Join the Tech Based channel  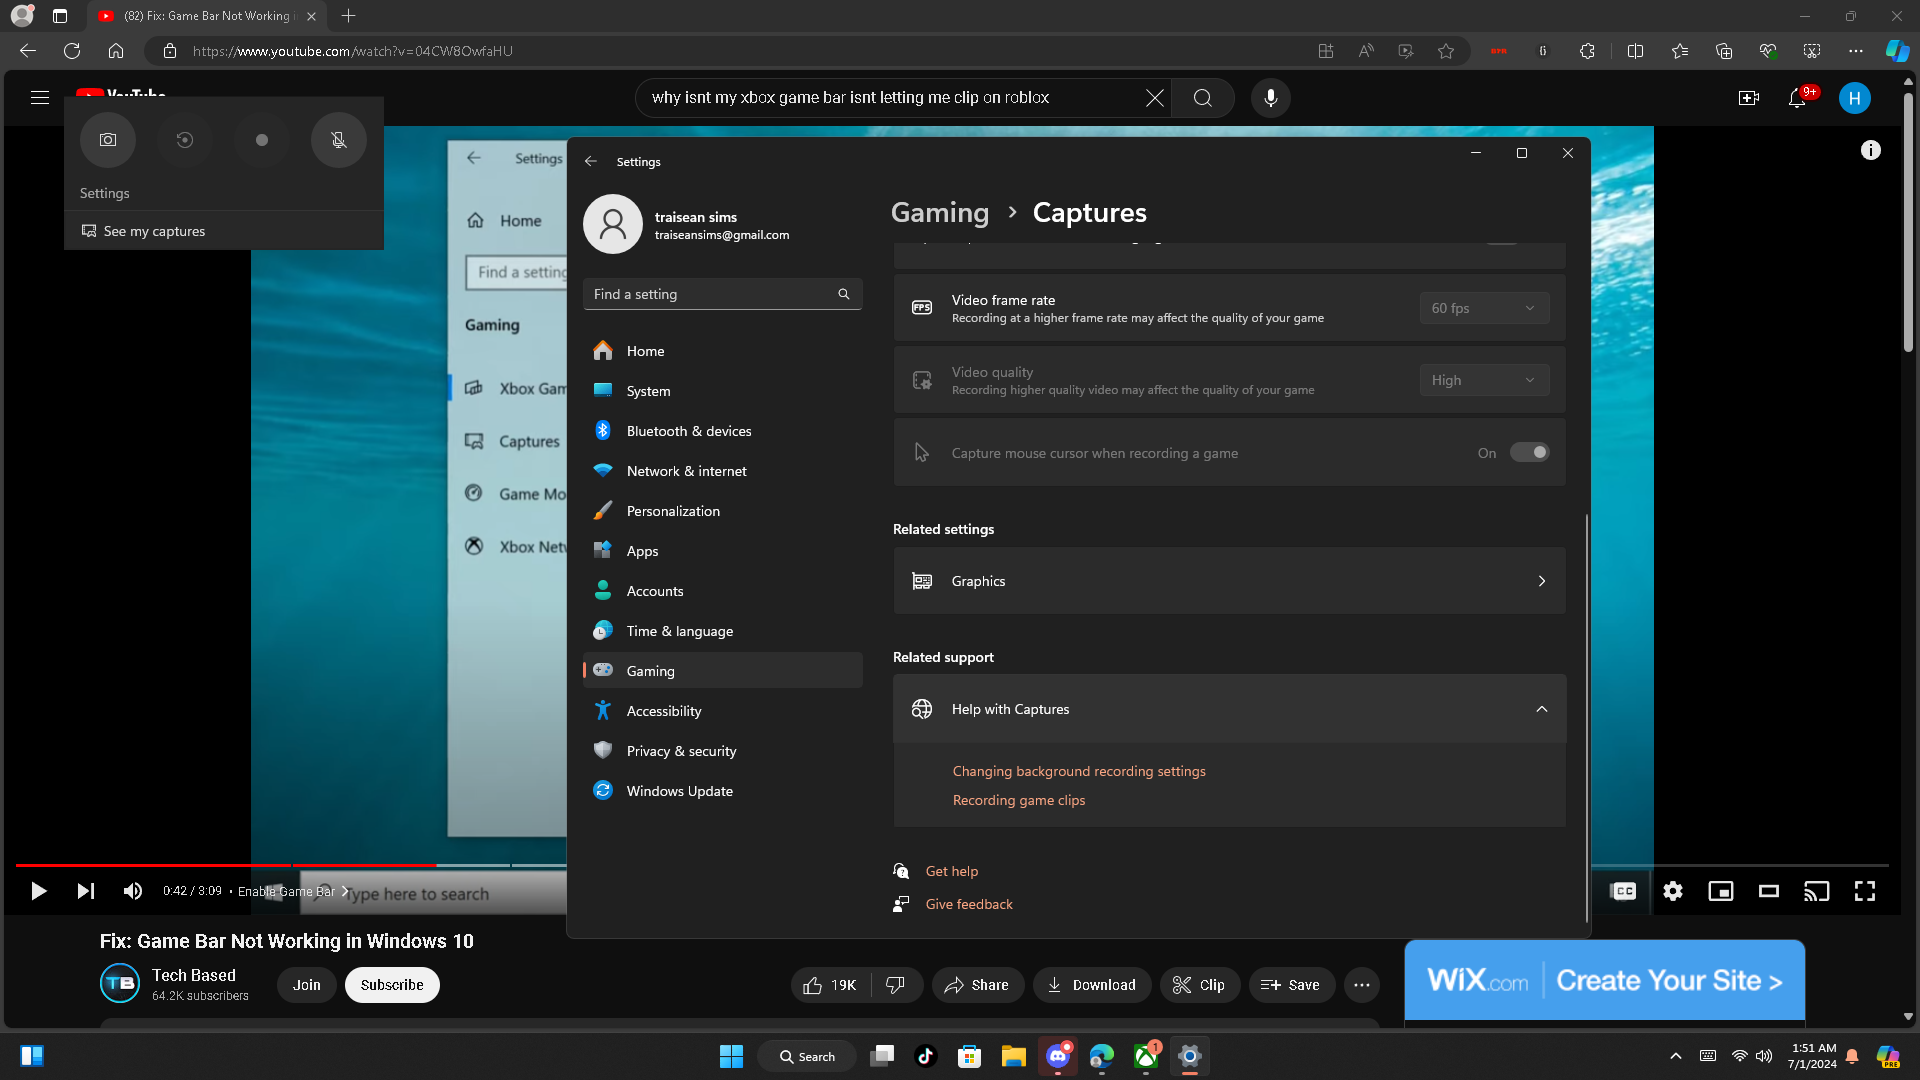[307, 985]
